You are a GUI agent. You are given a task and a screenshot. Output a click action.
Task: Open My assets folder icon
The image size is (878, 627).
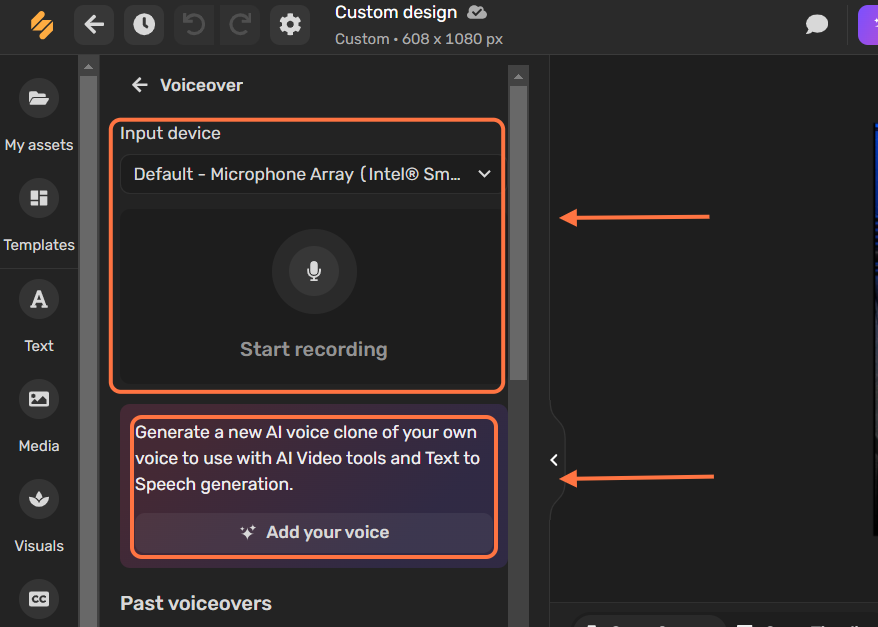point(39,99)
